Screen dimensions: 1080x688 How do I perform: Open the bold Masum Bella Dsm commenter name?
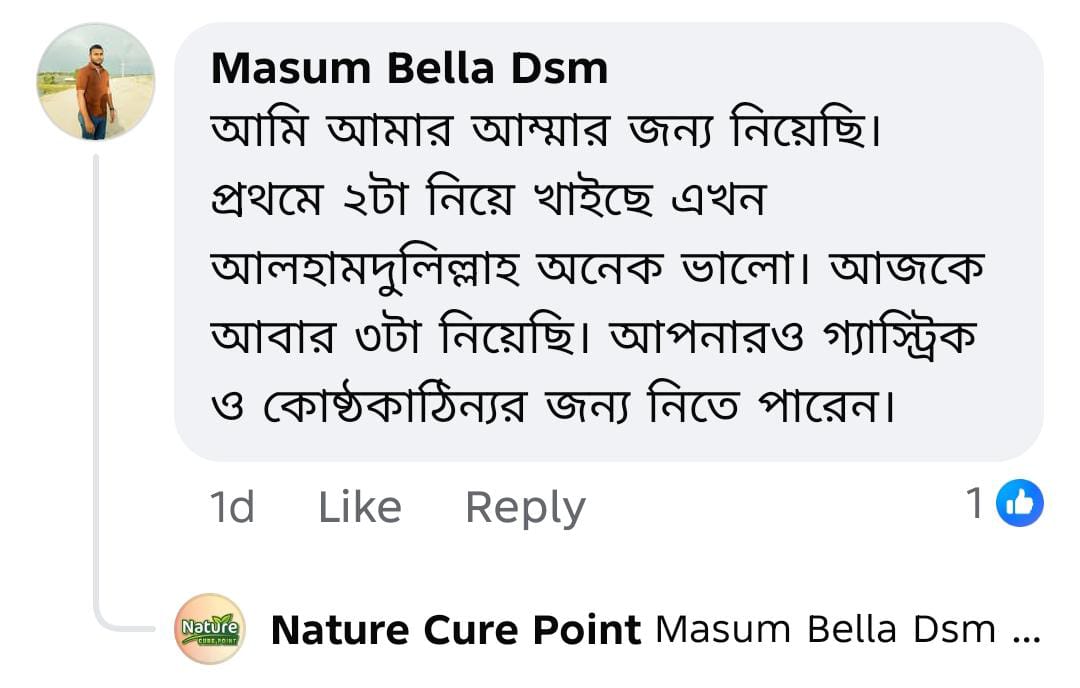pos(410,69)
